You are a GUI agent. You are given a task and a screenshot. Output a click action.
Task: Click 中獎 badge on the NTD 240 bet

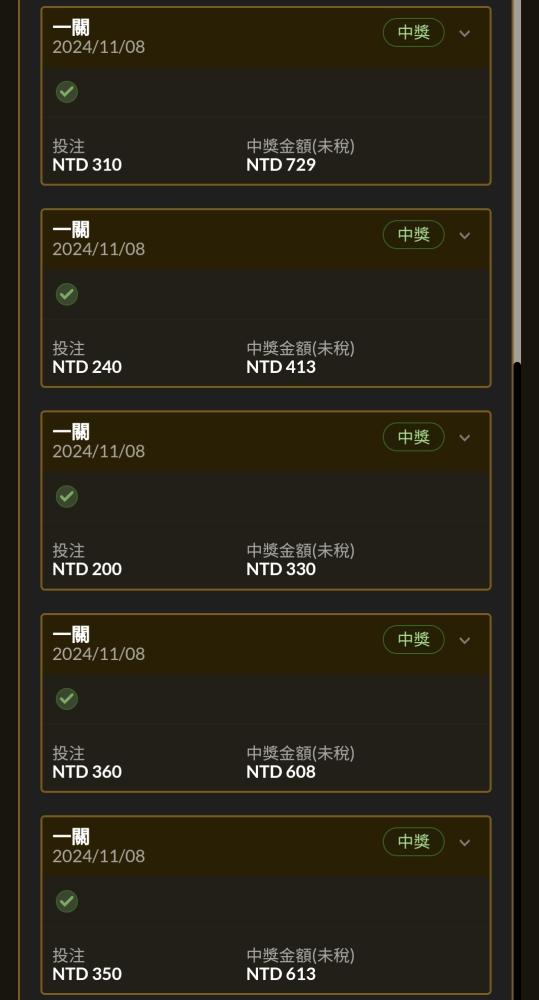point(413,235)
